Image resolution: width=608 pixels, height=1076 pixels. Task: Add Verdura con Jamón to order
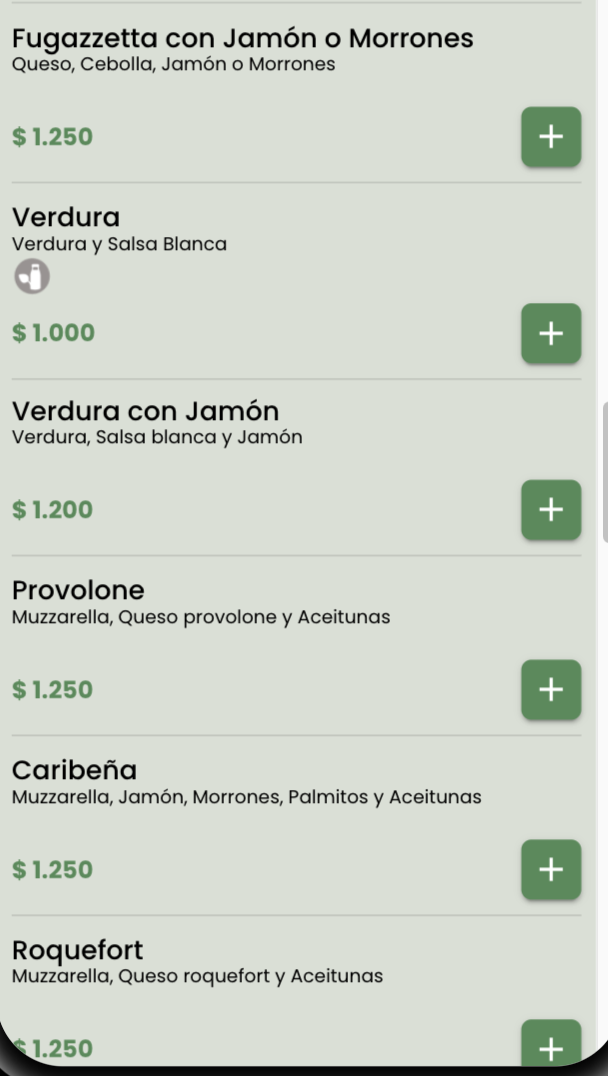(550, 510)
